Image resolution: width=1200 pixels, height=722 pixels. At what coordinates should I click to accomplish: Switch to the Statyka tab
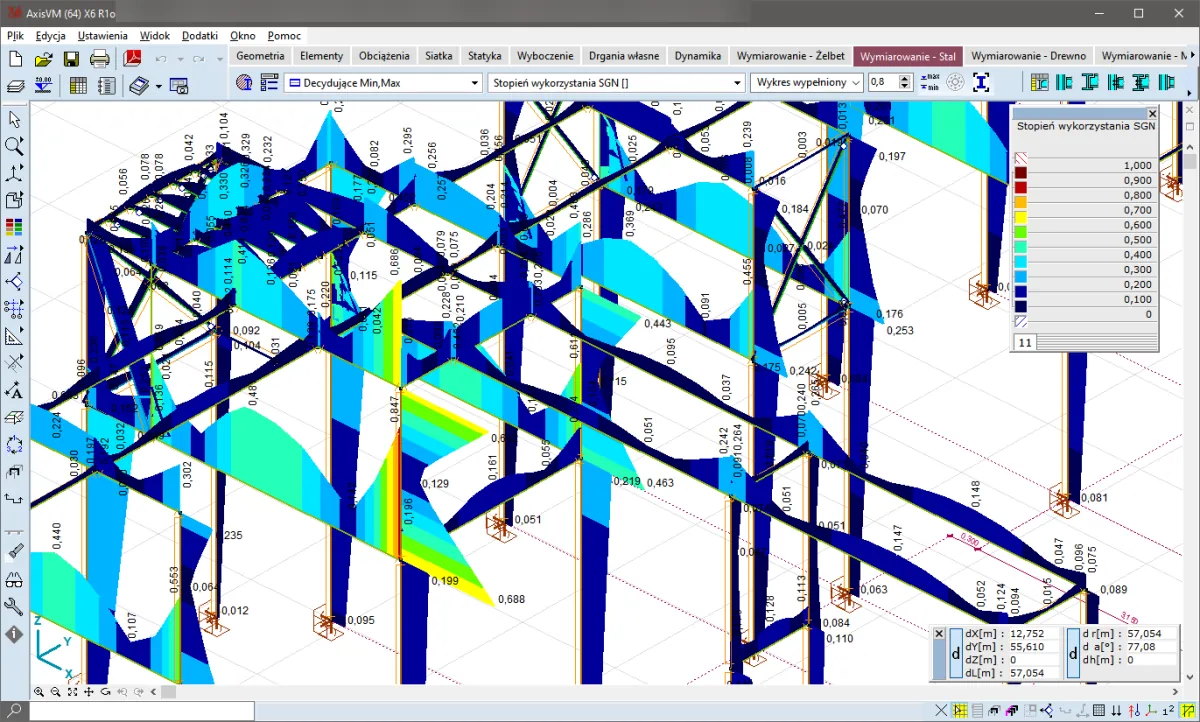click(484, 56)
